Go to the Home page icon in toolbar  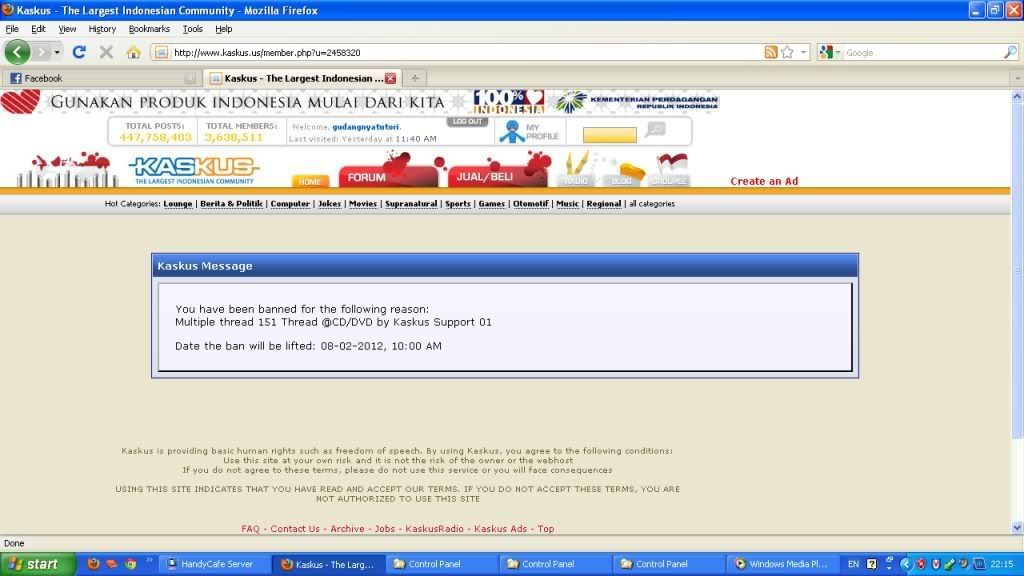pyautogui.click(x=133, y=52)
